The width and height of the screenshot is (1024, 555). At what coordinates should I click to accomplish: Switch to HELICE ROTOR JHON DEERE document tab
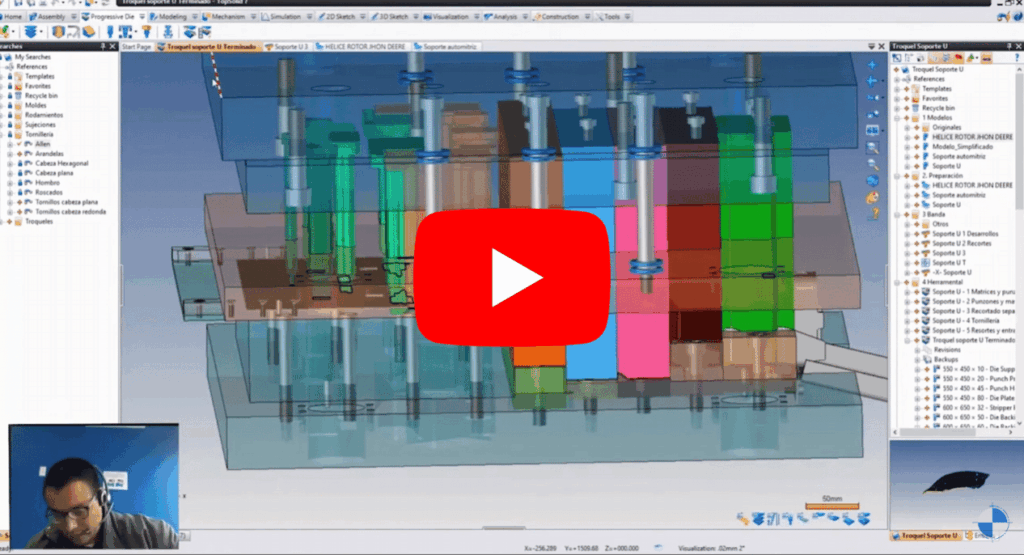tap(360, 47)
